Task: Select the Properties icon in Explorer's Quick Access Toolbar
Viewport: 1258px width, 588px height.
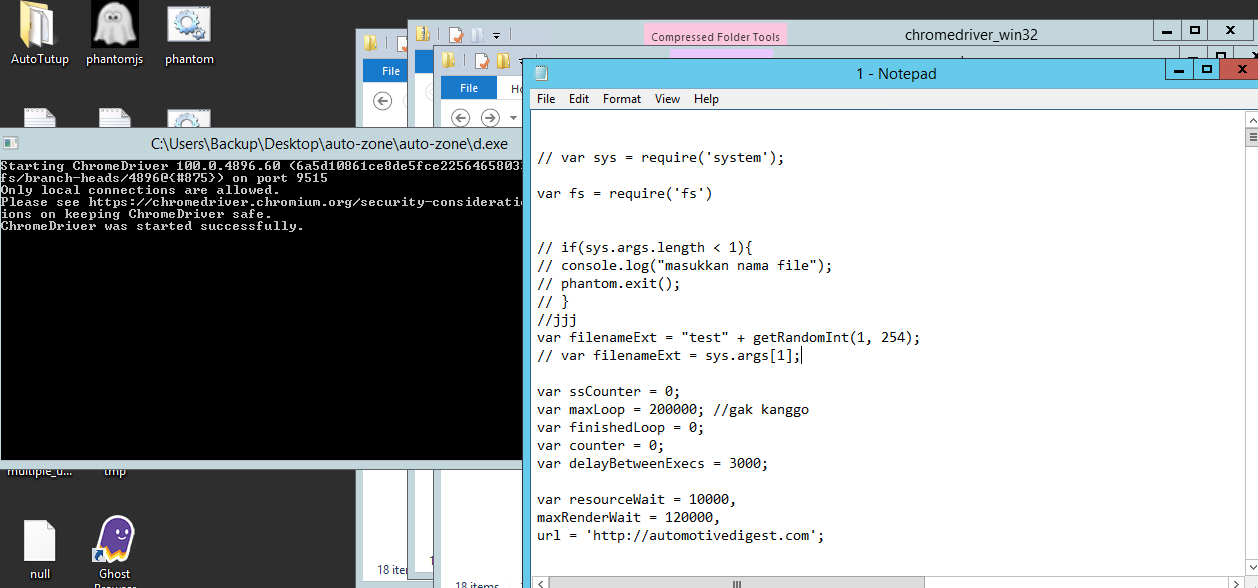Action: 456,34
